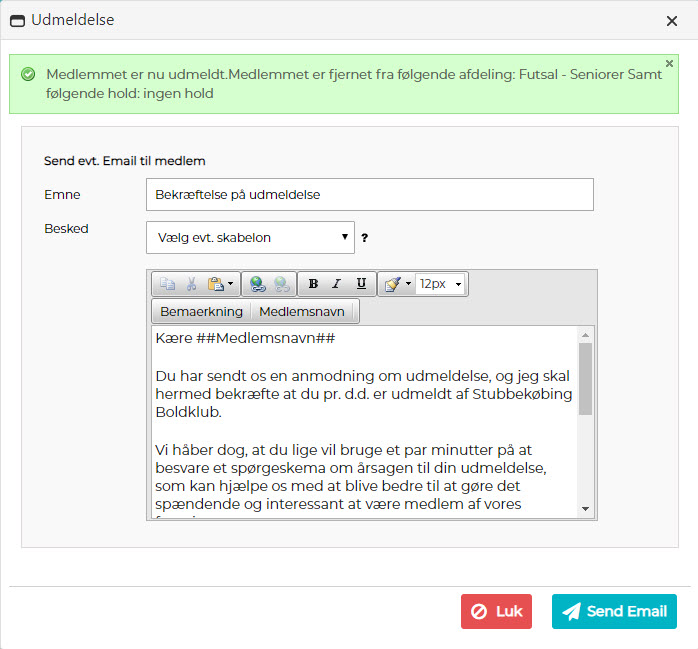Click the Cut scissors icon
698x649 pixels.
[191, 284]
